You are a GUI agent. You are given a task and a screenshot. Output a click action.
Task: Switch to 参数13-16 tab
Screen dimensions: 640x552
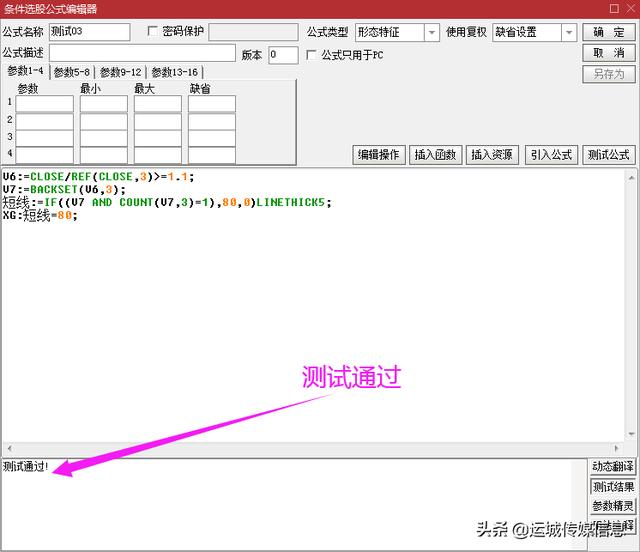coord(175,73)
